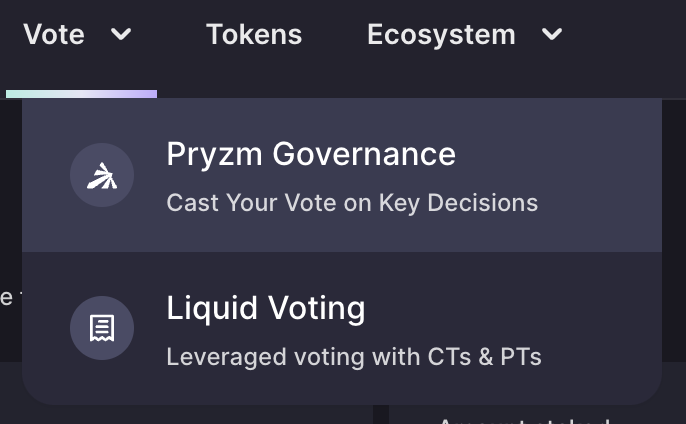This screenshot has height=424, width=686.
Task: Click the round badge behind the receipt icon
Action: point(102,328)
